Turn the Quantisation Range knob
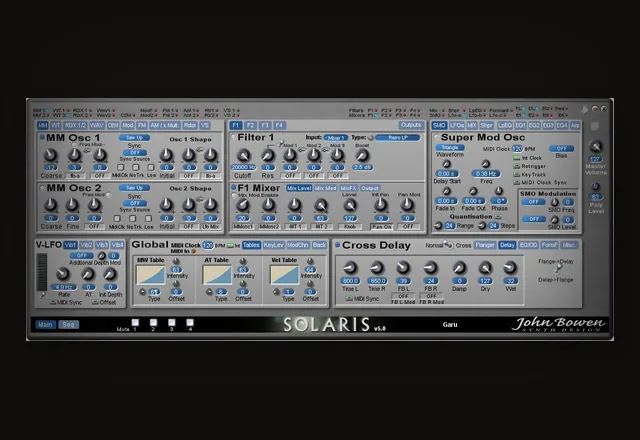This screenshot has height=440, width=640. [438, 226]
